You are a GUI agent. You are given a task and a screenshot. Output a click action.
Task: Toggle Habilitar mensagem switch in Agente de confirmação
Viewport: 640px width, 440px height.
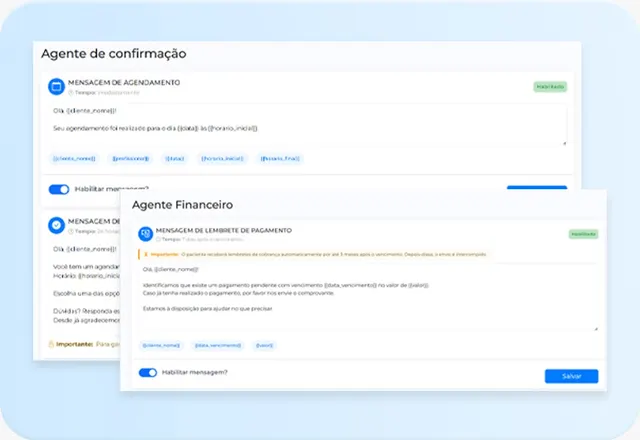(59, 189)
